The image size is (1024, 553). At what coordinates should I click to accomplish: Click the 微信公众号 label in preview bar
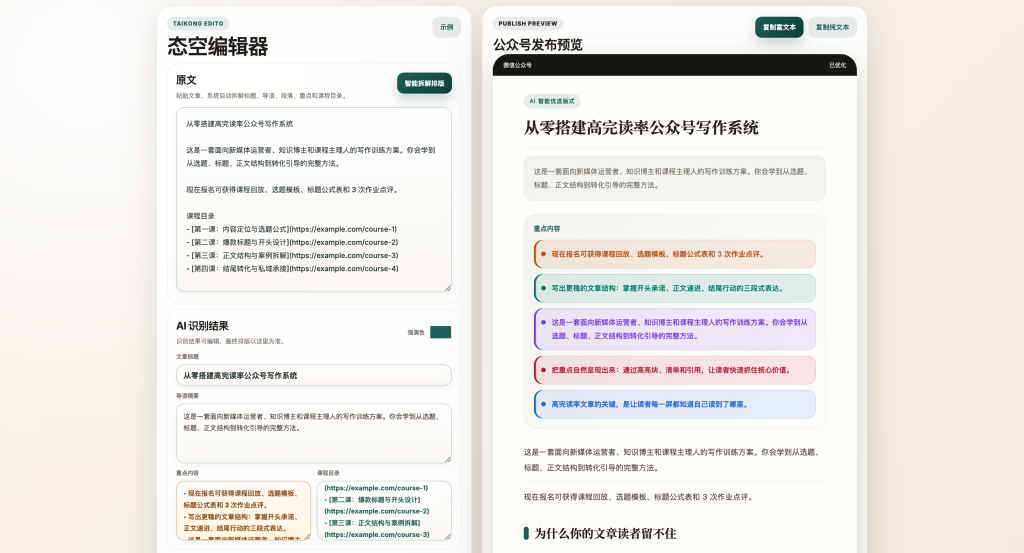point(517,65)
